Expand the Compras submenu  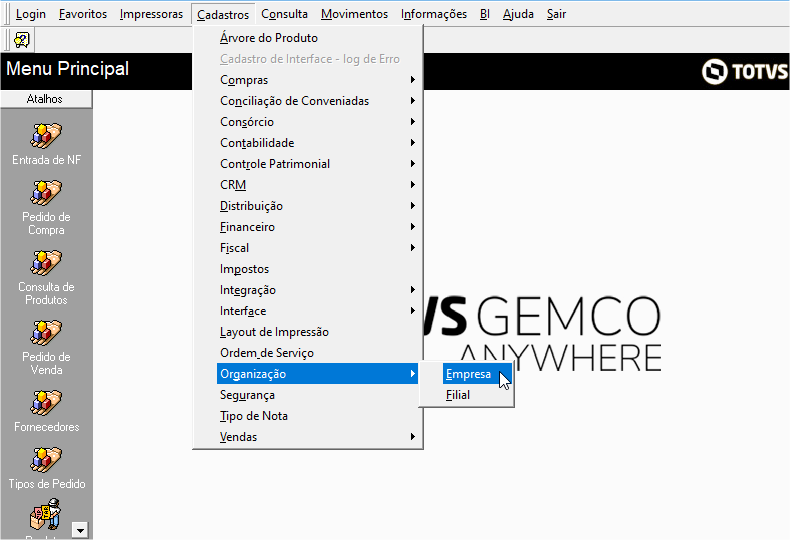point(318,80)
